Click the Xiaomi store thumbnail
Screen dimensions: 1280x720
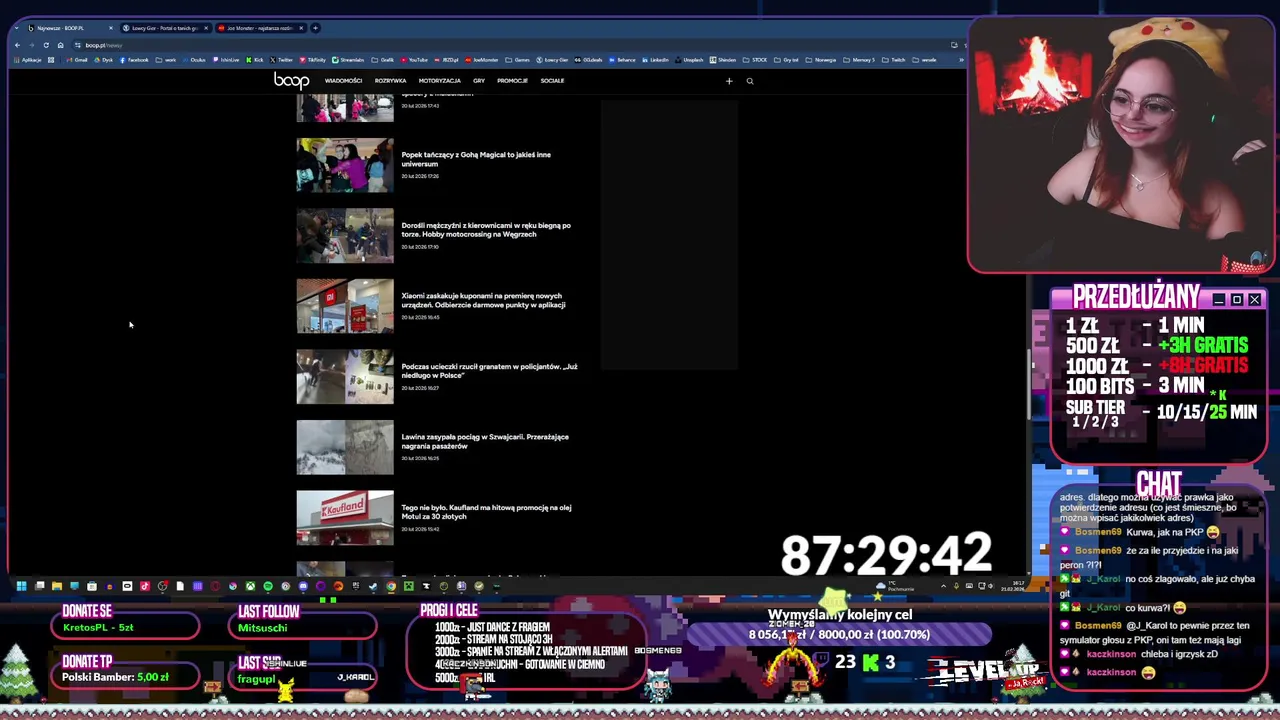(x=345, y=306)
